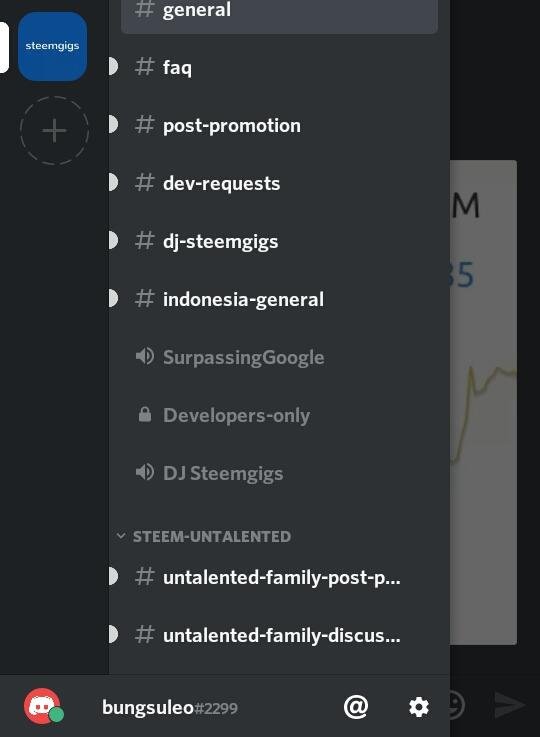Click the send message arrow icon

[509, 705]
